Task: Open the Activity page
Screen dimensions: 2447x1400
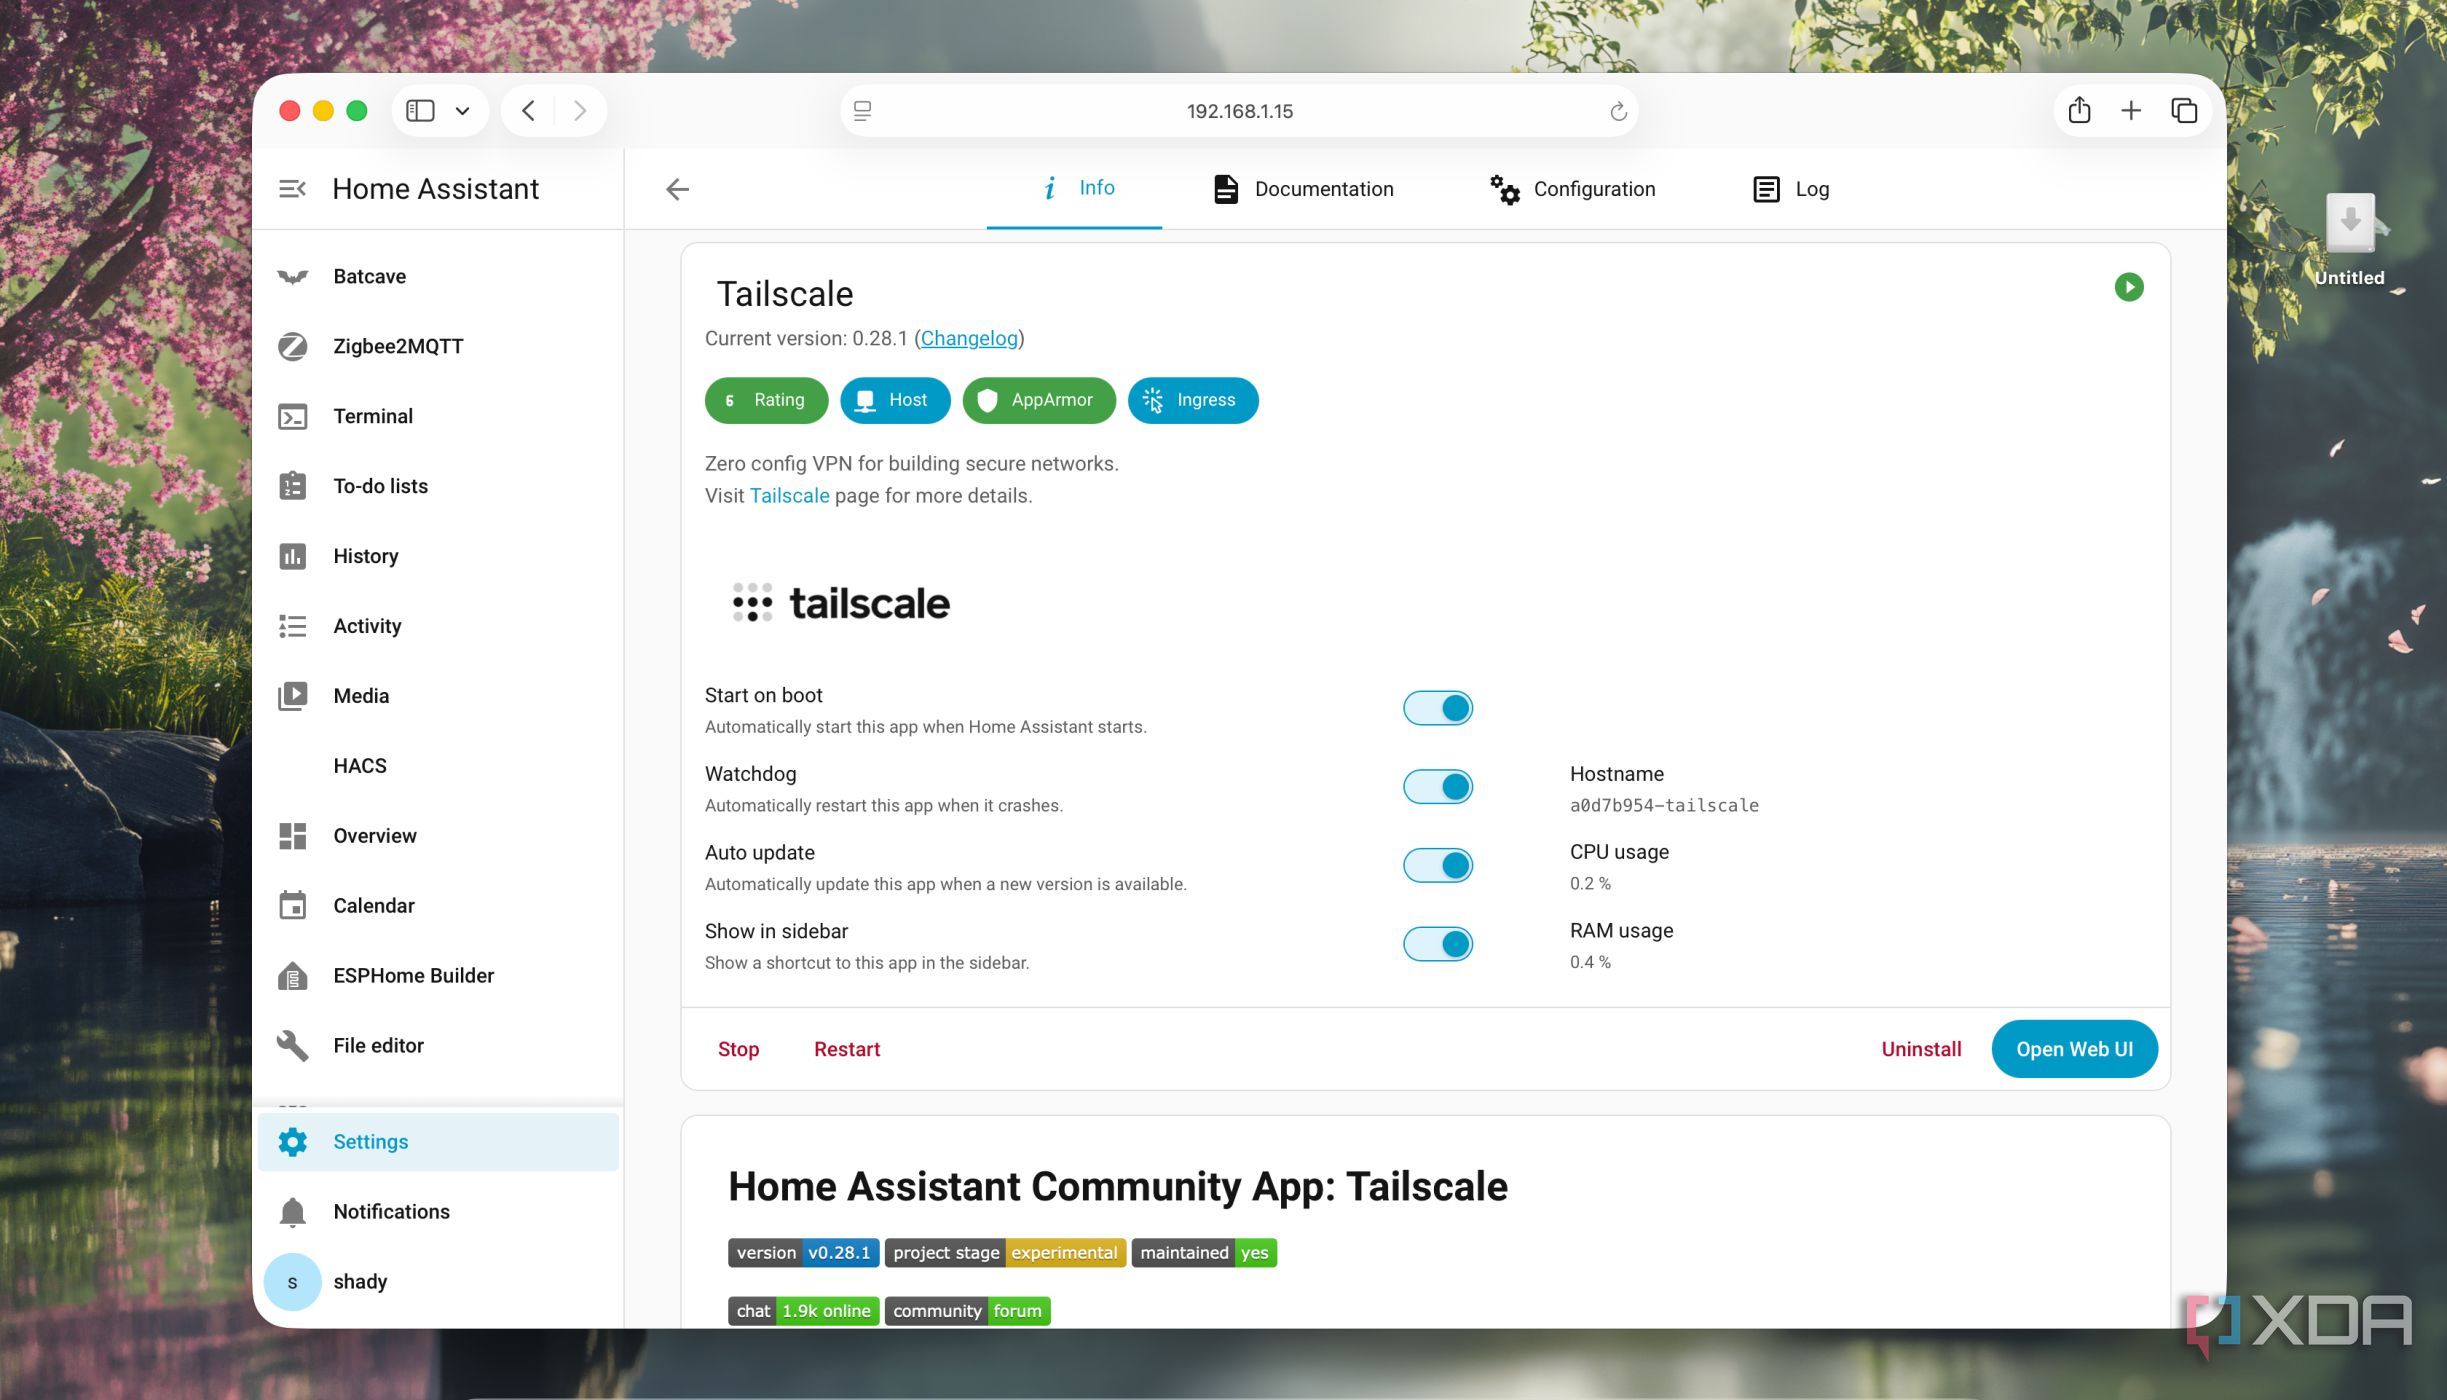Action: pos(438,626)
